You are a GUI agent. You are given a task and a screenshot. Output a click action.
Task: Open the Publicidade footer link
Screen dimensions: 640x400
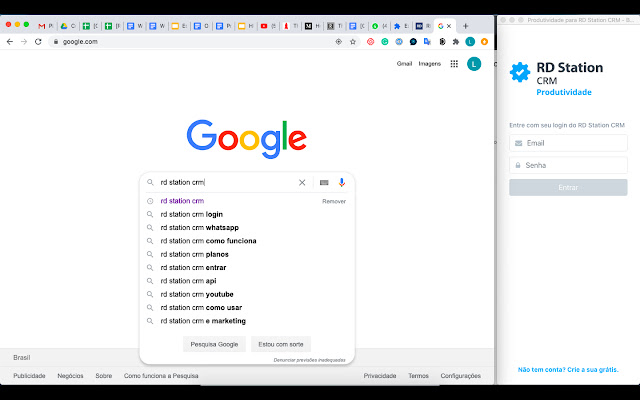click(29, 376)
